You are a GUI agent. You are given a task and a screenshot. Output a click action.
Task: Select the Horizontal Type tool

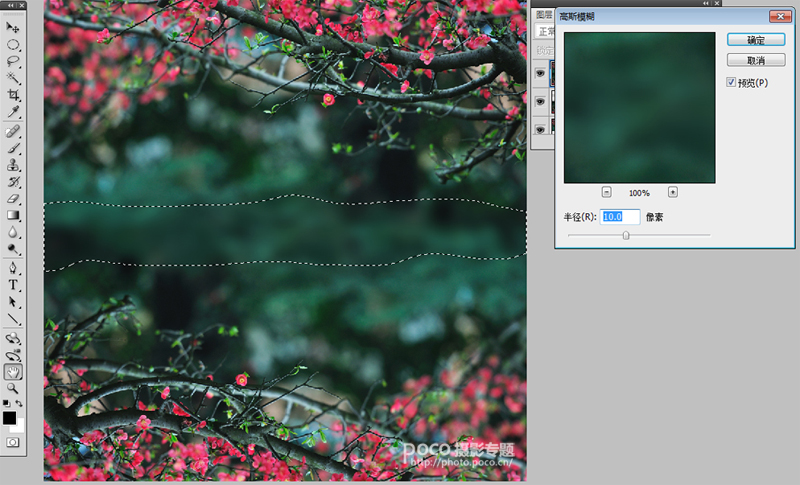[x=13, y=285]
